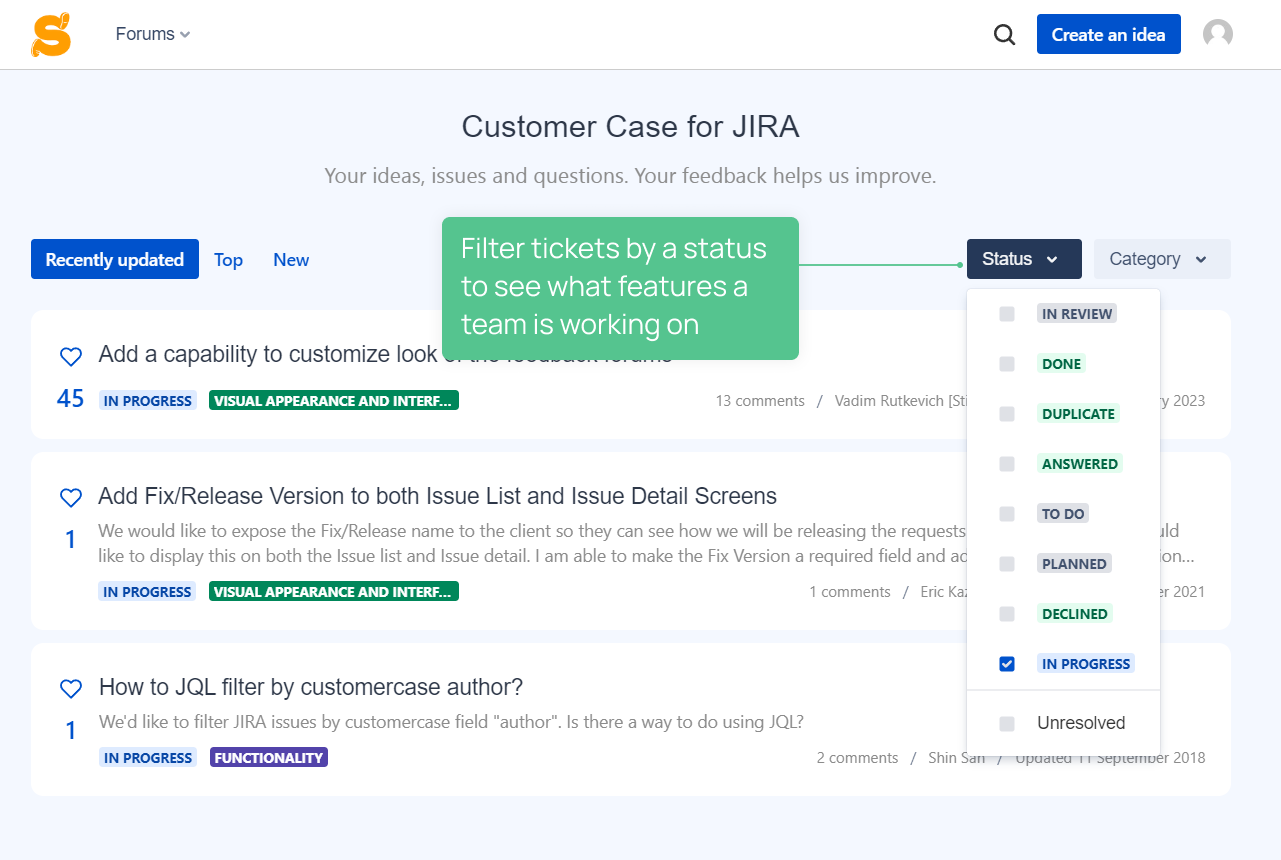The width and height of the screenshot is (1281, 860).
Task: Click the Create an idea button
Action: tap(1108, 34)
